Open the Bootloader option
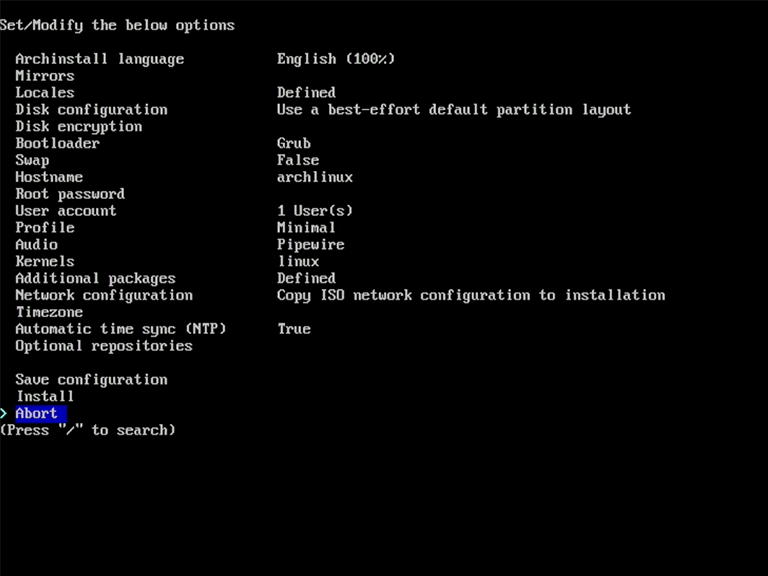 57,143
